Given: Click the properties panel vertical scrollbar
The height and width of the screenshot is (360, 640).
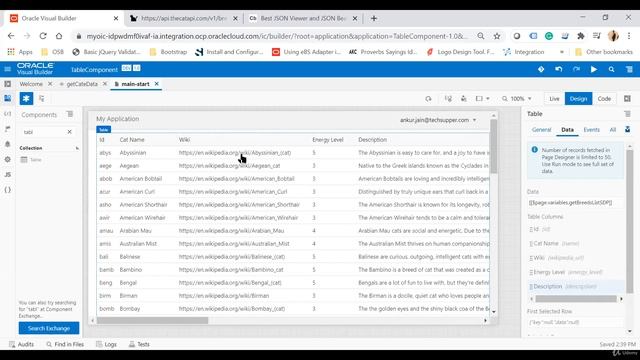Looking at the screenshot, I should pos(630,221).
